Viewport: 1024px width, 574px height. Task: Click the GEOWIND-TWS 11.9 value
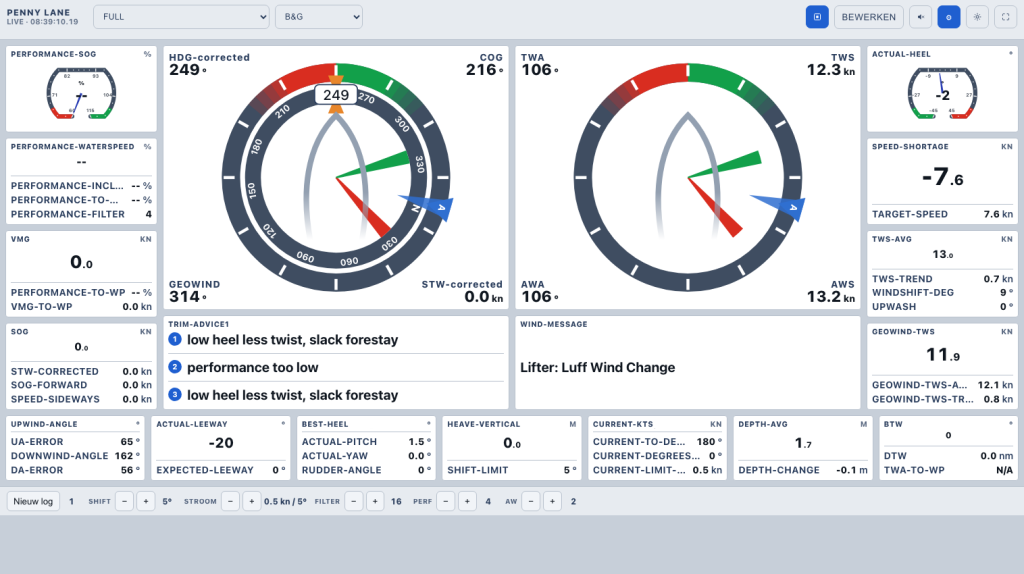pyautogui.click(x=942, y=355)
